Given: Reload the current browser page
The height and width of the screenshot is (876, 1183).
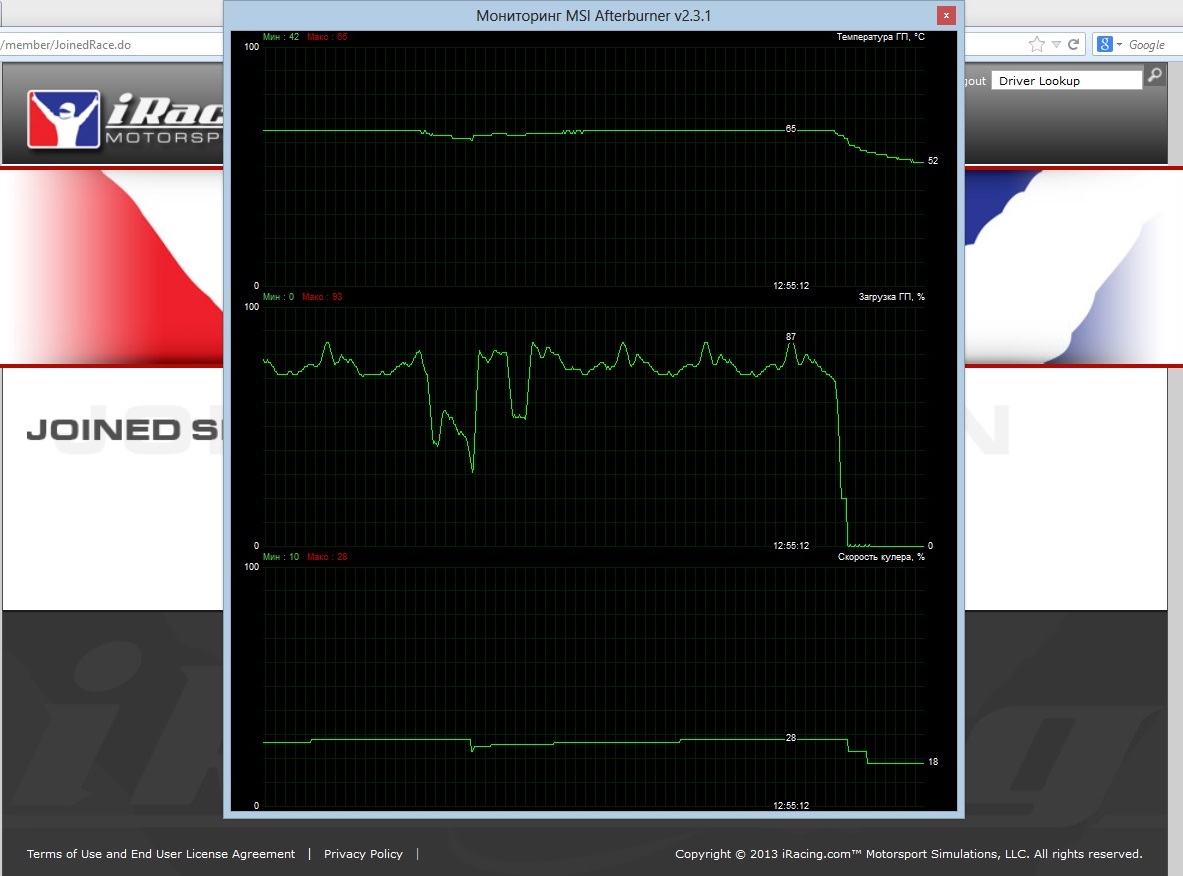Looking at the screenshot, I should tap(1074, 44).
